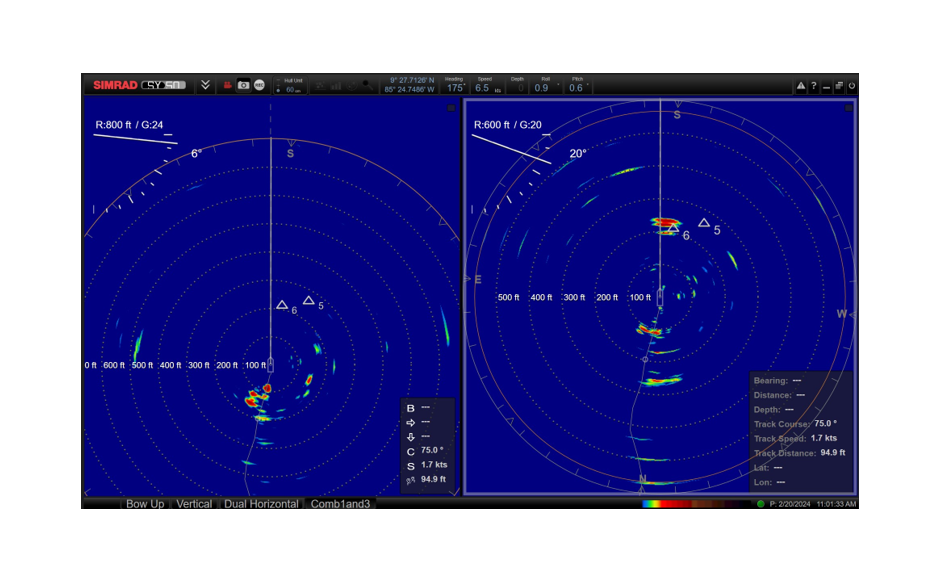Click the red video recorder icon

[228, 86]
